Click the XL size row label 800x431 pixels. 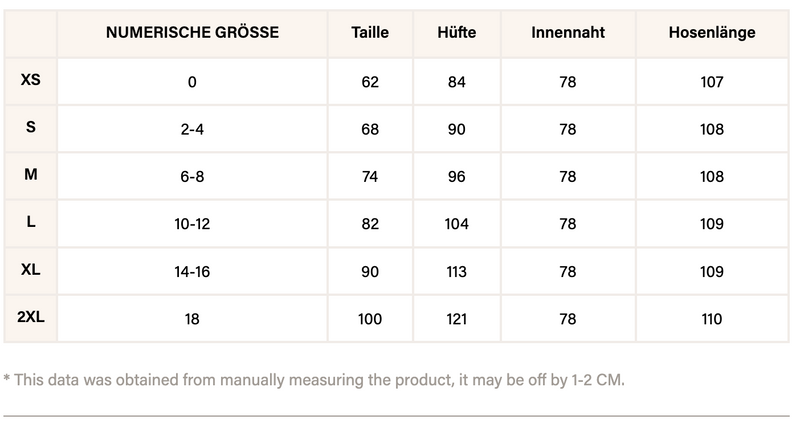pyautogui.click(x=30, y=270)
